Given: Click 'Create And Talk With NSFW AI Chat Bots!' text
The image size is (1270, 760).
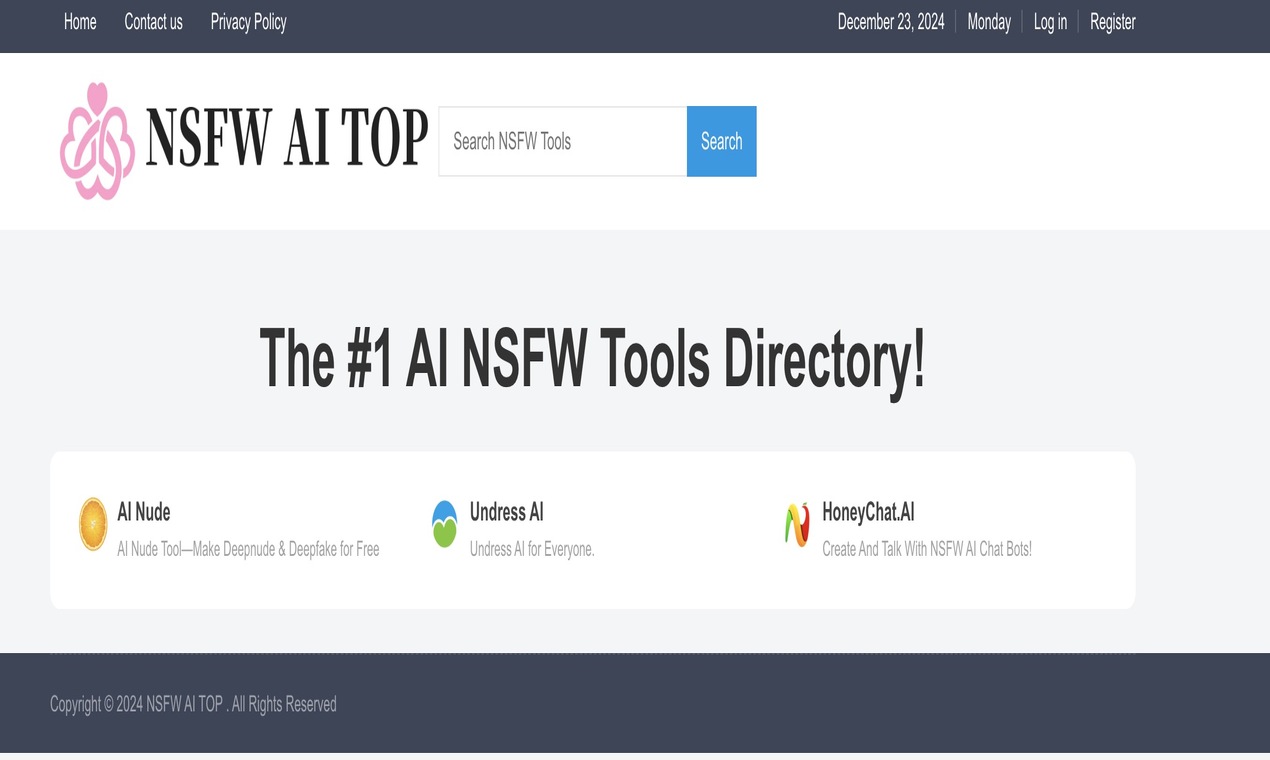Looking at the screenshot, I should (x=927, y=549).
